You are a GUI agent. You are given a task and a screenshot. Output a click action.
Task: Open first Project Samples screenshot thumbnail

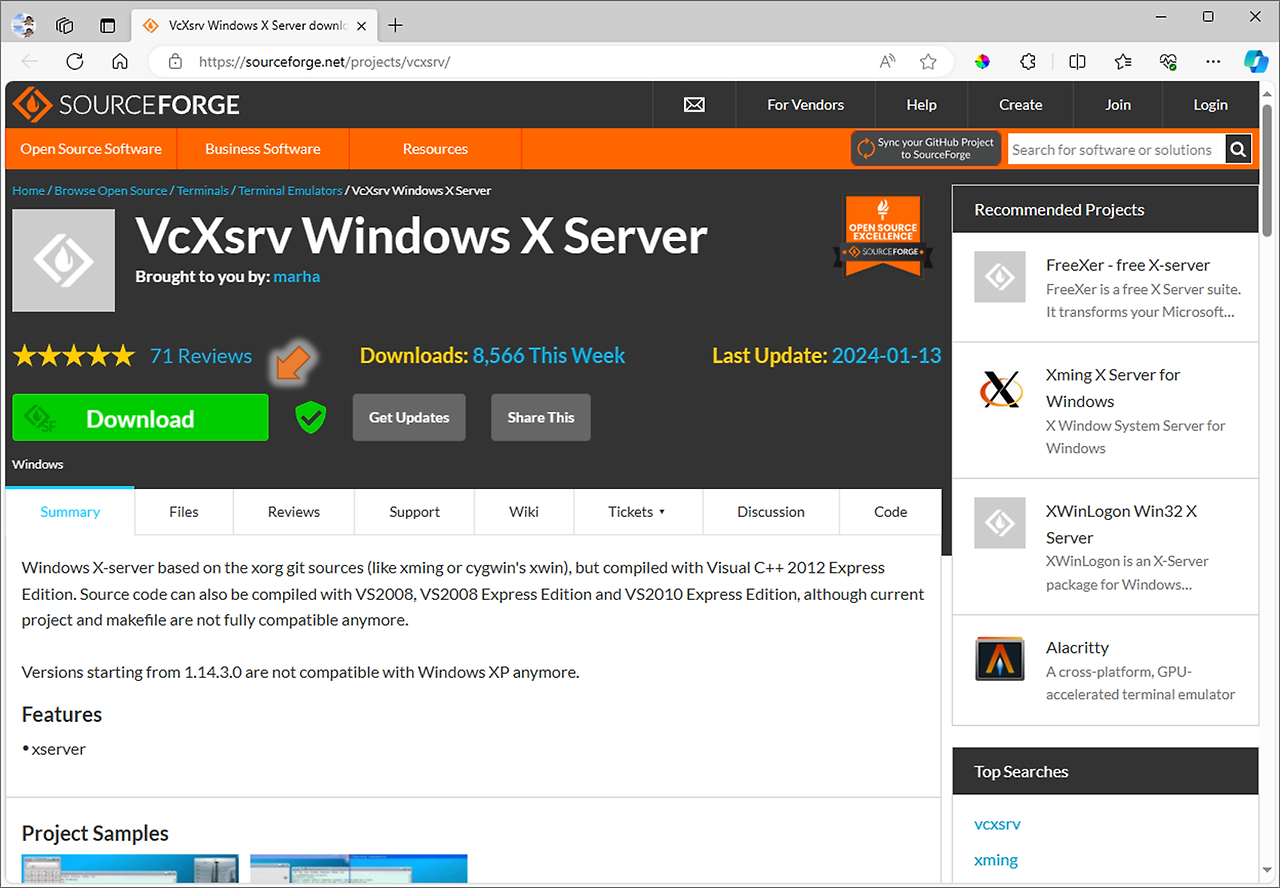130,869
